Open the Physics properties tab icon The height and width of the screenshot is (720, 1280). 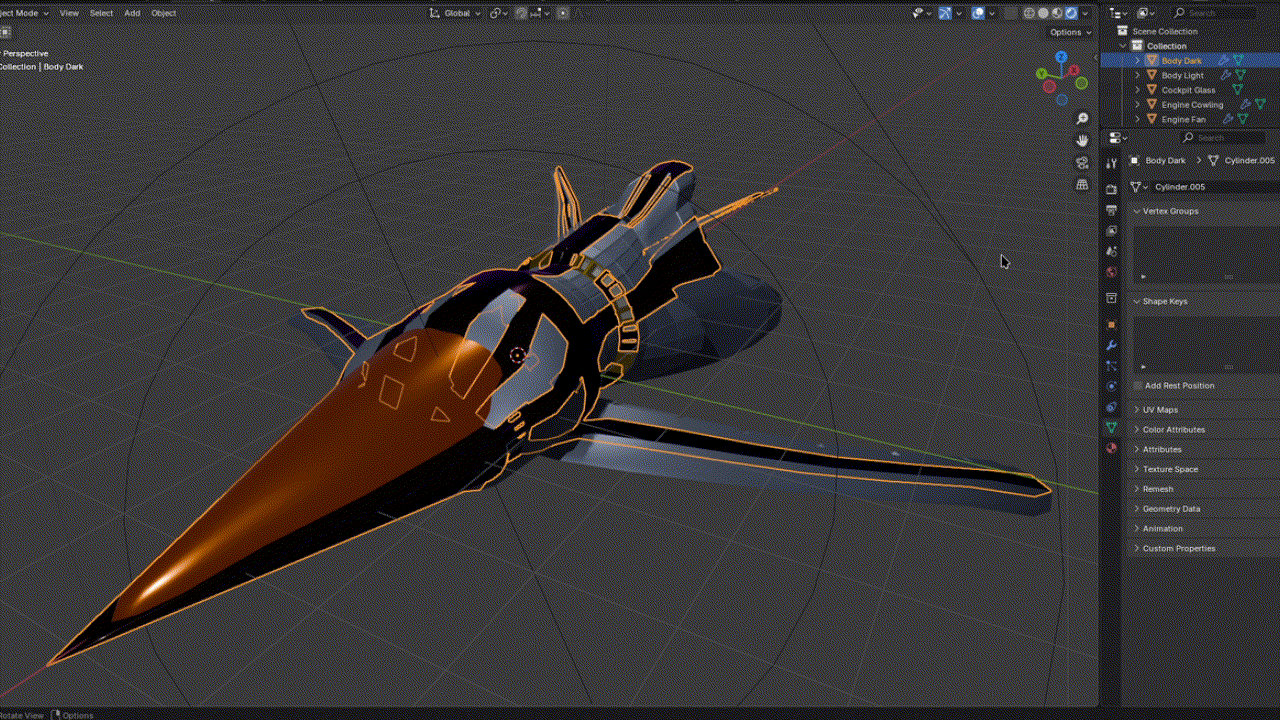[x=1111, y=386]
